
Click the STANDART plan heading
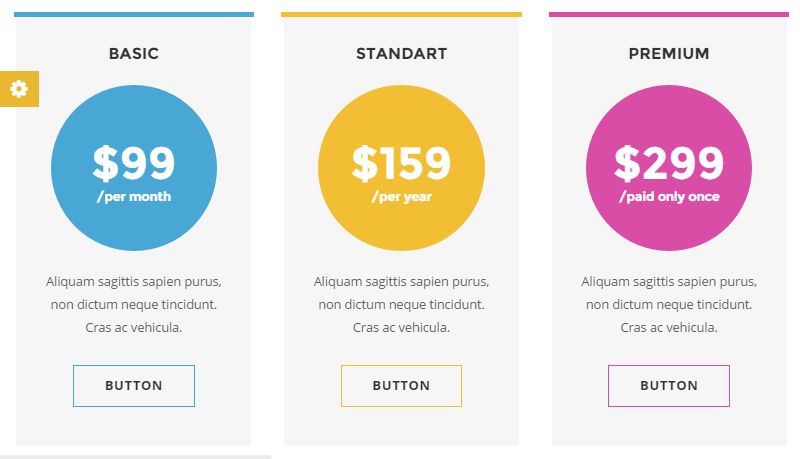(402, 54)
